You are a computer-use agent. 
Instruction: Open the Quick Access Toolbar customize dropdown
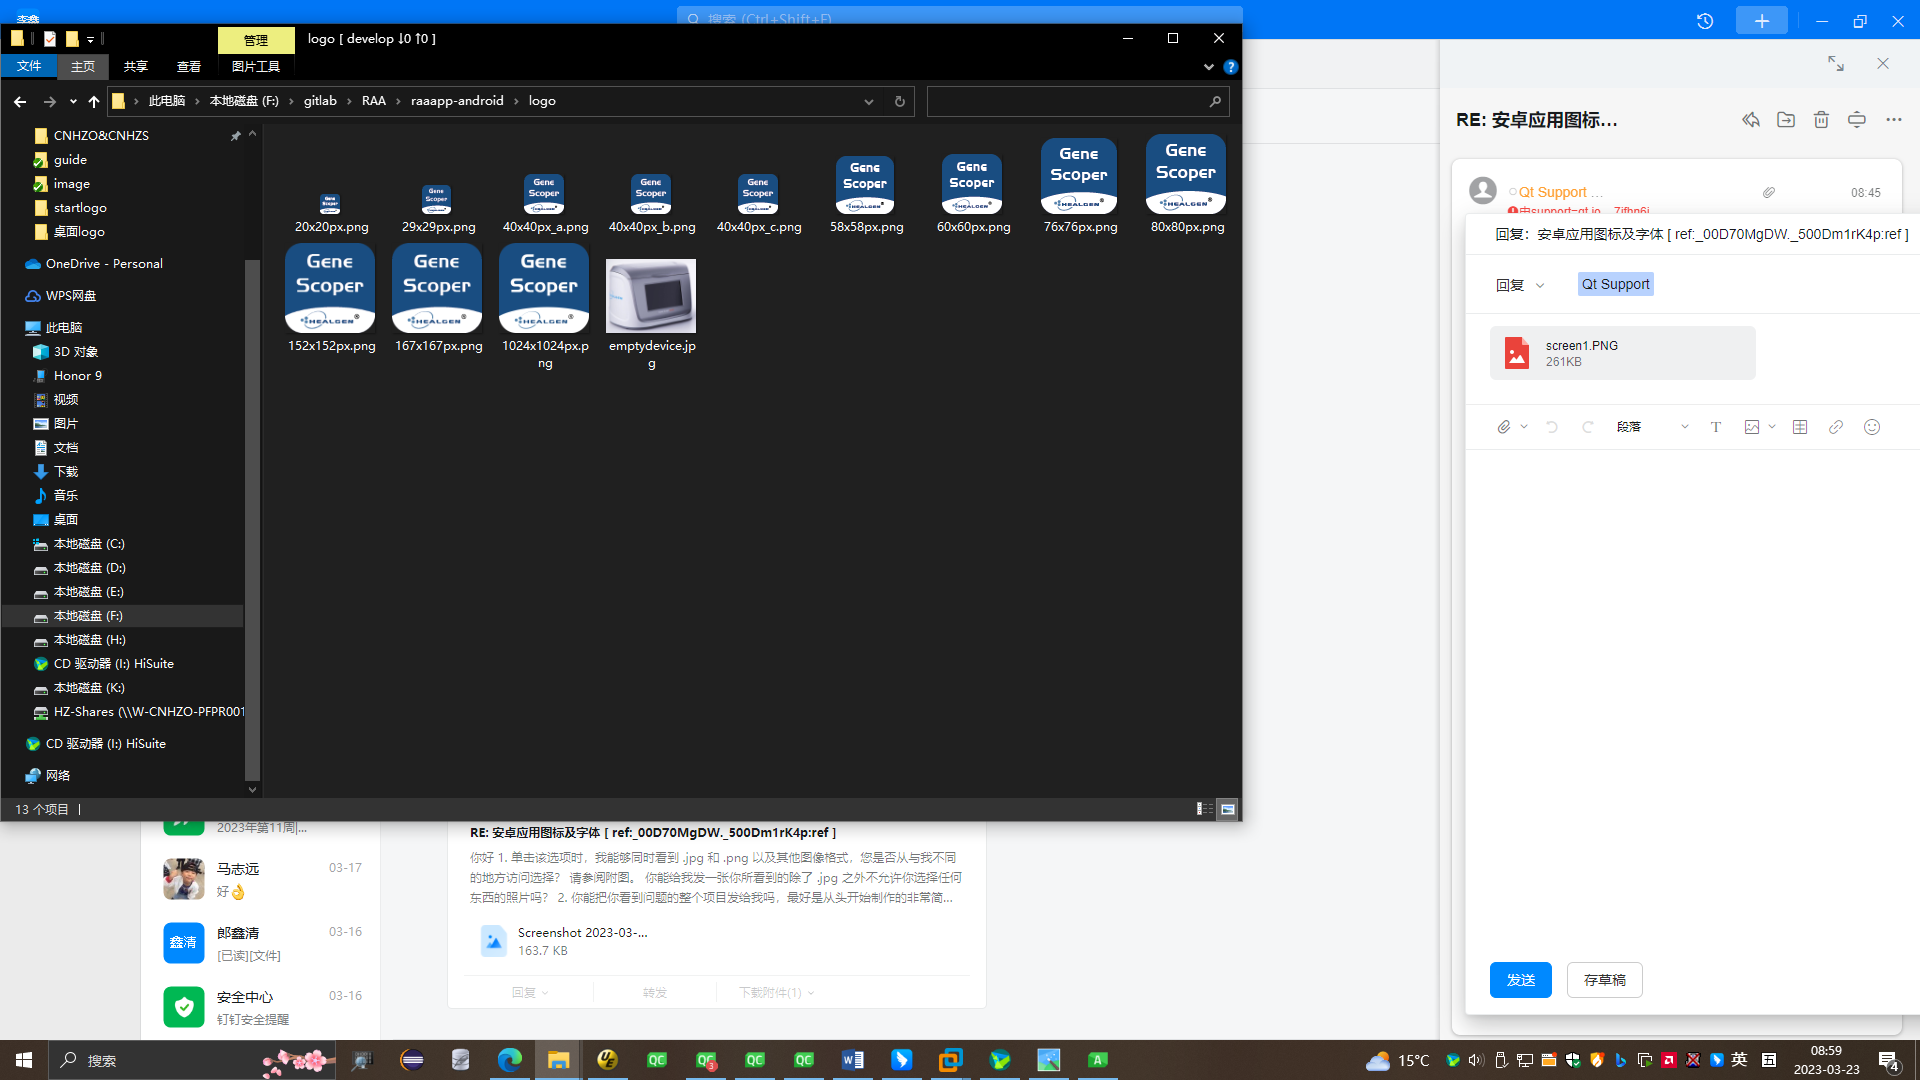click(90, 39)
